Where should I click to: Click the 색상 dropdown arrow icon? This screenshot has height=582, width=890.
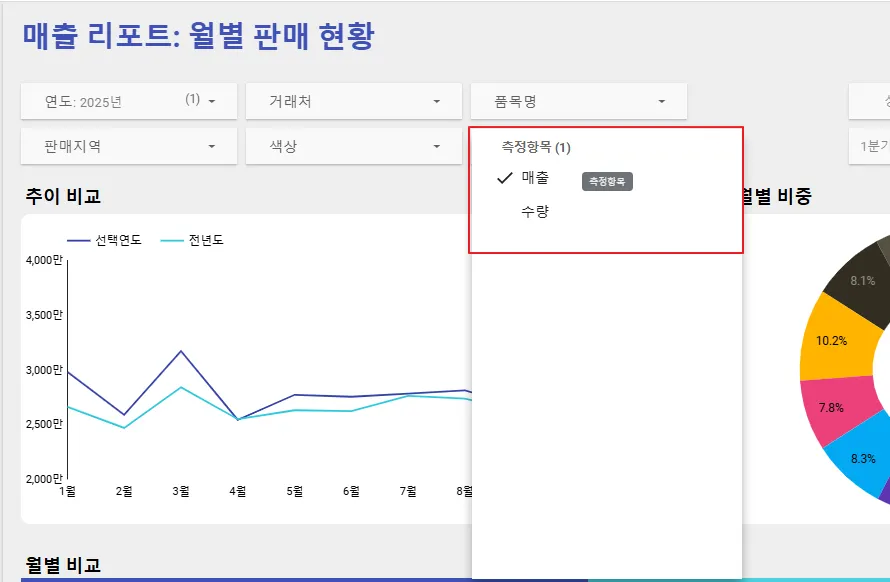click(x=436, y=146)
